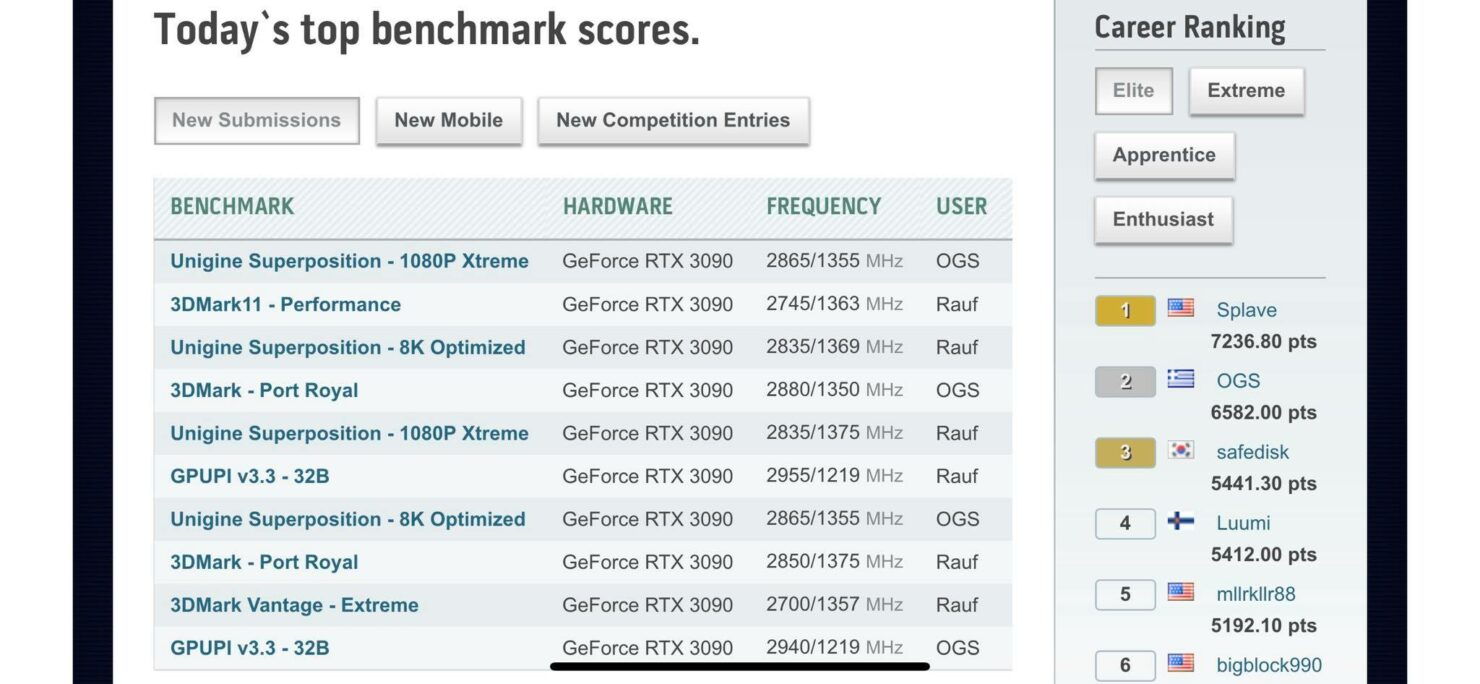Open the 3DMark11 - Performance entry

click(285, 304)
